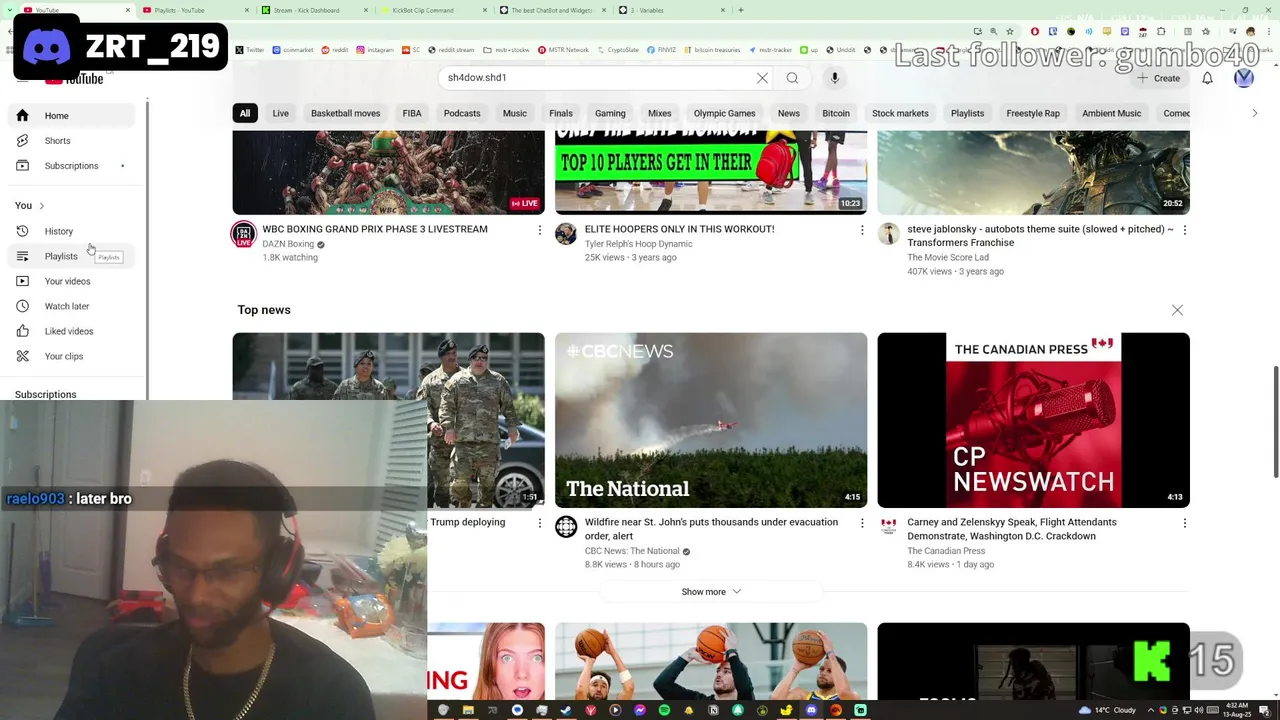This screenshot has width=1280, height=720.
Task: Select the FIBA filter chip
Action: 412,114
